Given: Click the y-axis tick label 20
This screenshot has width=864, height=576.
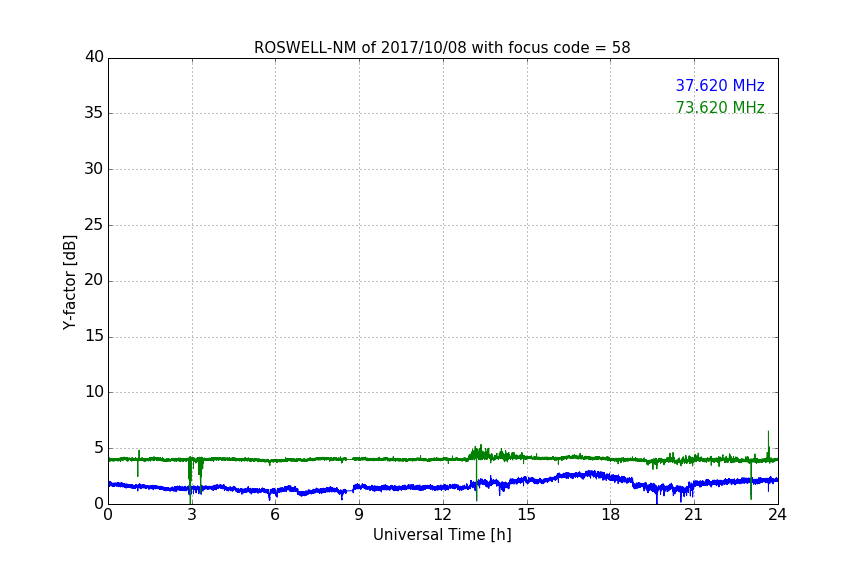Looking at the screenshot, I should pyautogui.click(x=94, y=280).
